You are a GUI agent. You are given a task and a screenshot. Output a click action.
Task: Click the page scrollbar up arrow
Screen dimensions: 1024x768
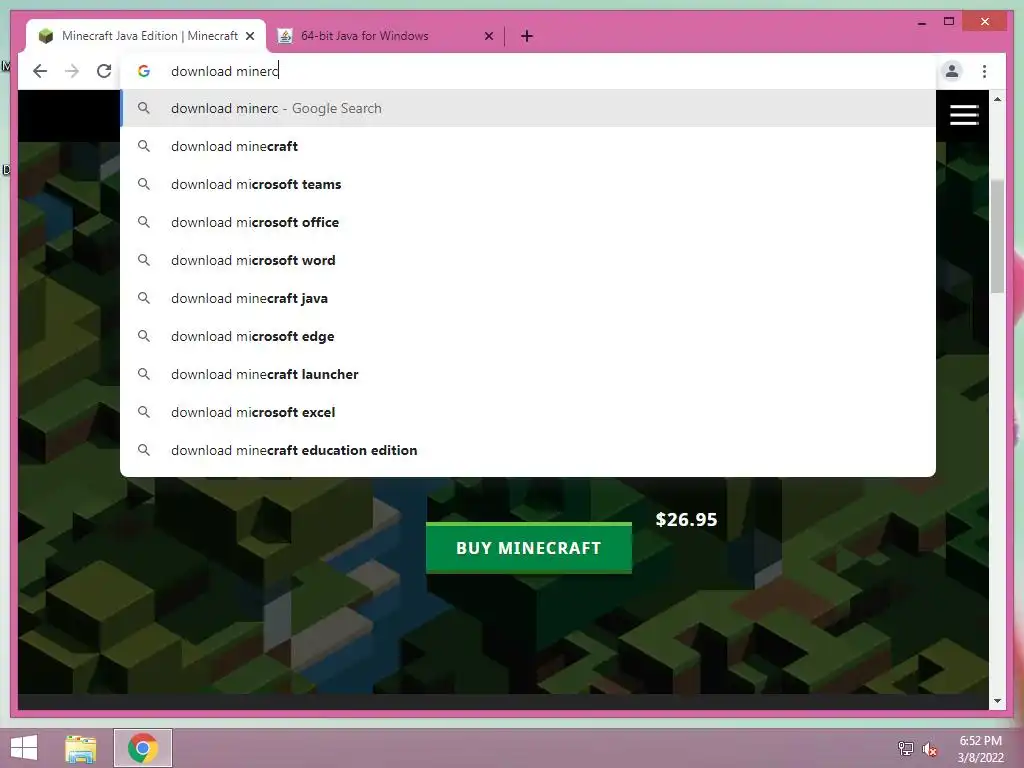pyautogui.click(x=997, y=99)
